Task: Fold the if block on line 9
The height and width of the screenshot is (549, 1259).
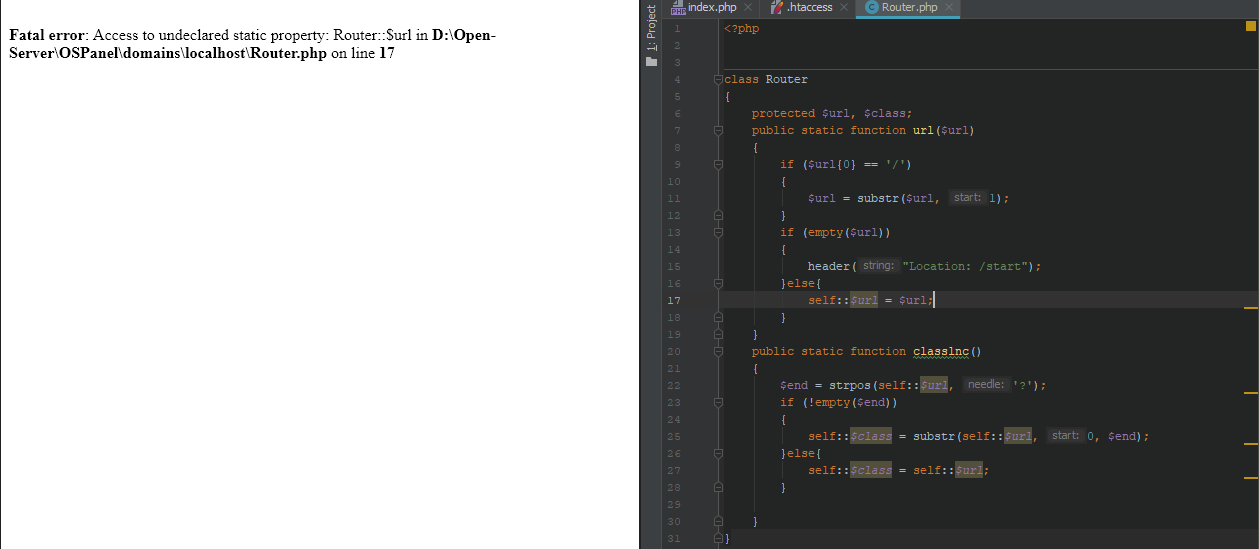Action: (x=718, y=164)
